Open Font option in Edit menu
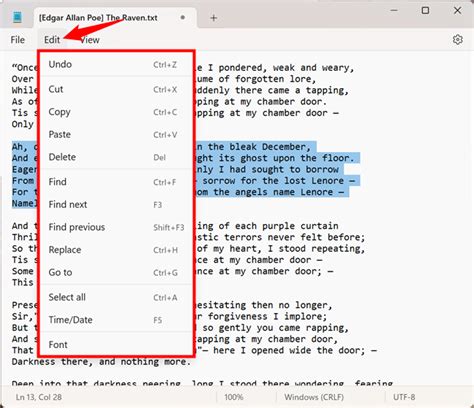Screen dimensions: 474x408 point(116,345)
